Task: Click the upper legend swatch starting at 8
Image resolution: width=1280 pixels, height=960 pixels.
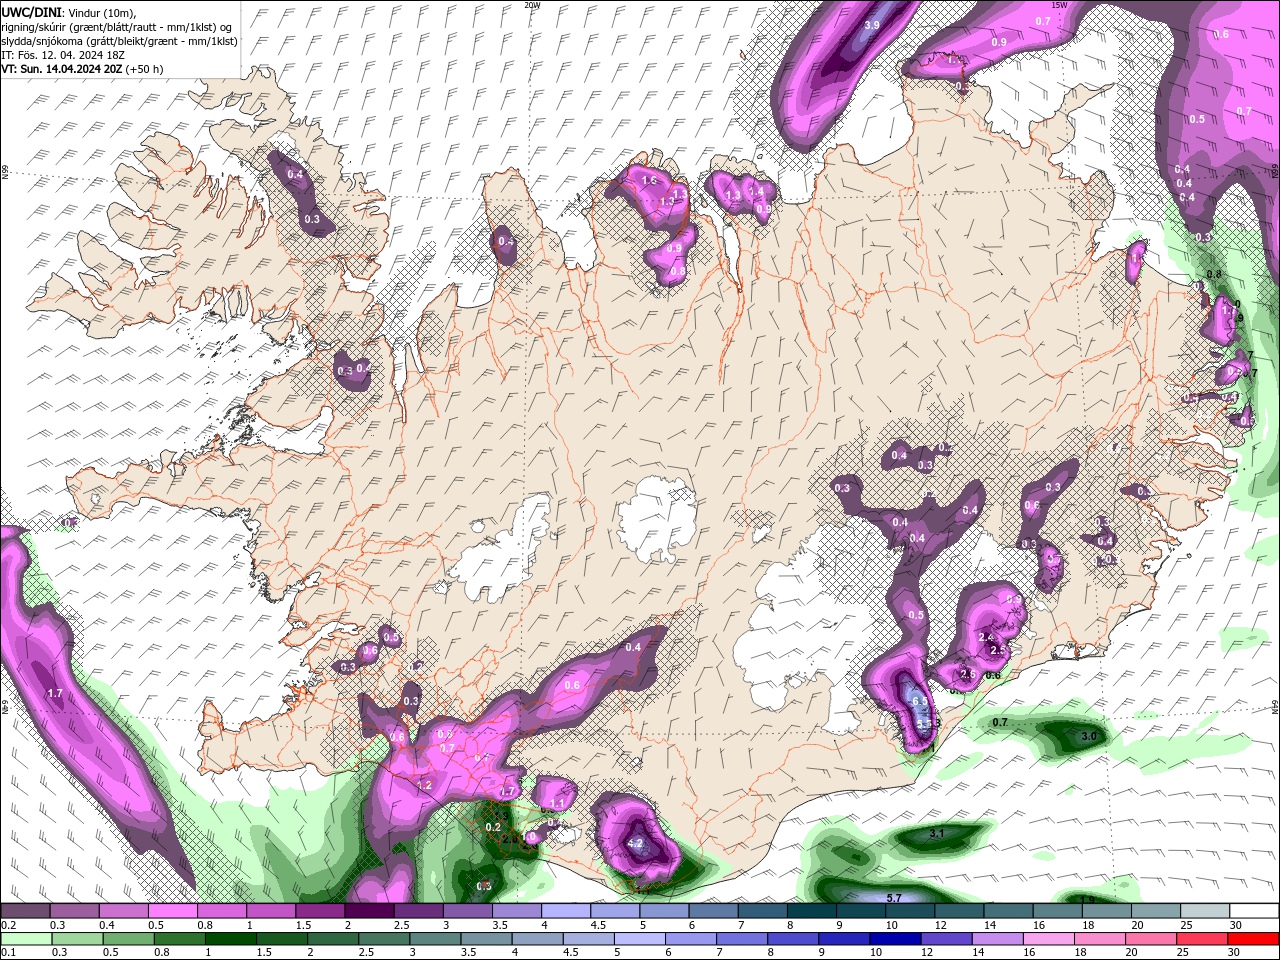Action: coord(811,911)
